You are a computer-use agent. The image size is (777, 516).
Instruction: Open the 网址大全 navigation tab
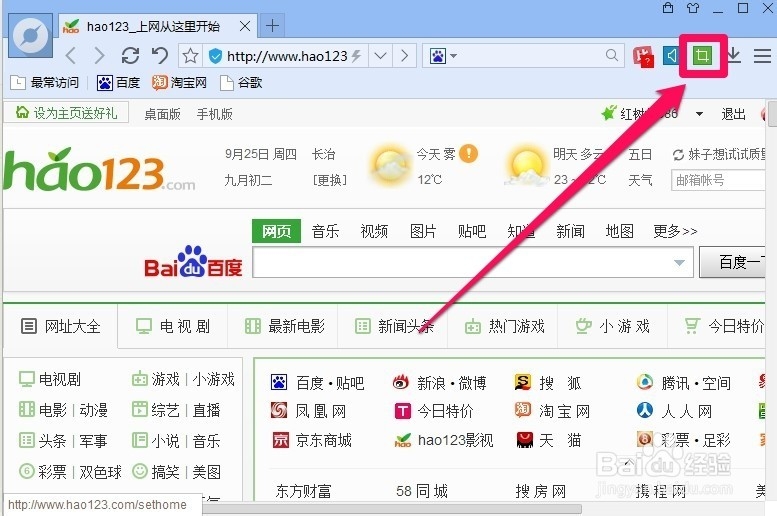pos(60,326)
